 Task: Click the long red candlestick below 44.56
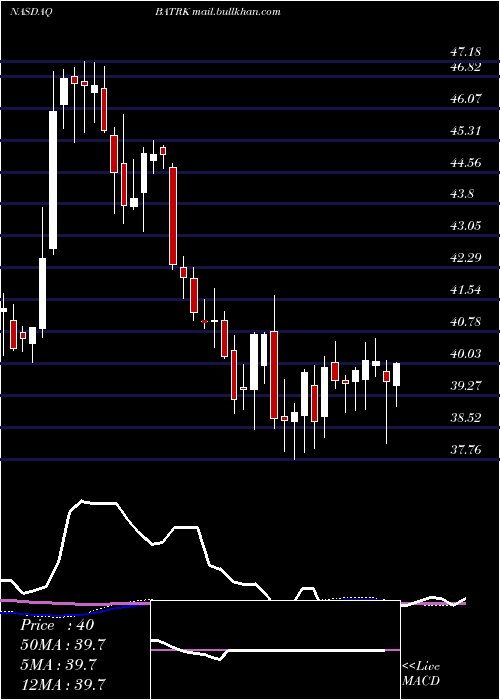point(173,216)
